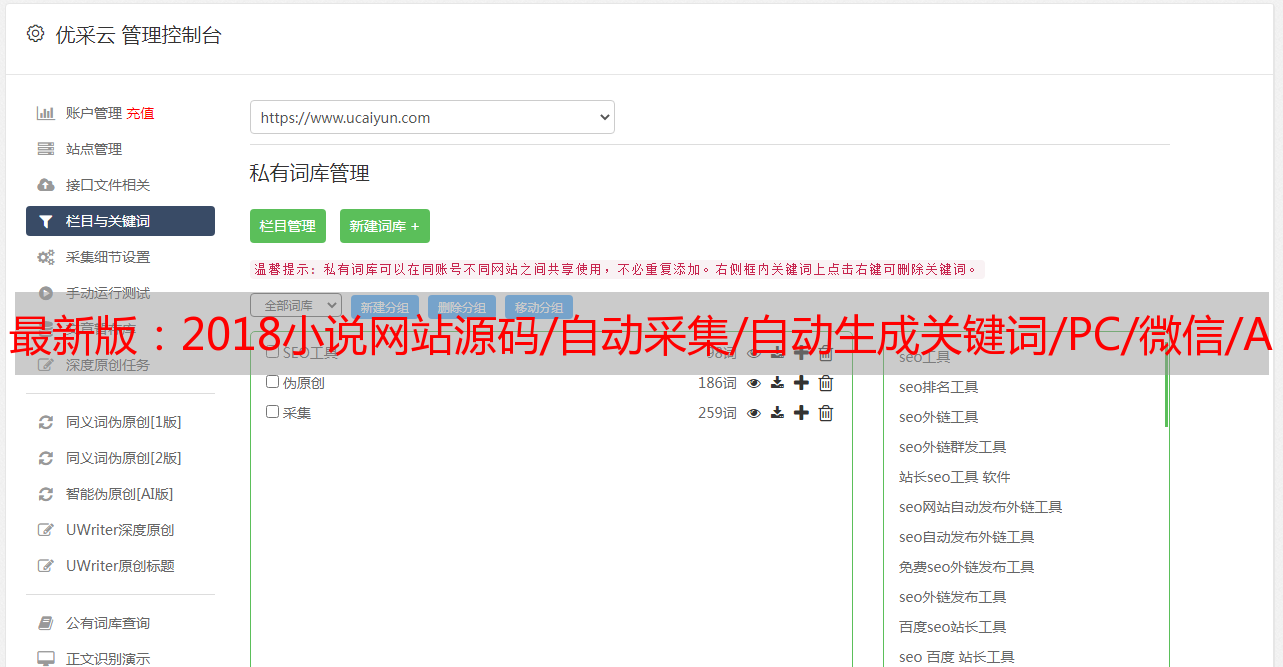Click the server icon for 站点管理
This screenshot has width=1283, height=667.
pyautogui.click(x=45, y=149)
